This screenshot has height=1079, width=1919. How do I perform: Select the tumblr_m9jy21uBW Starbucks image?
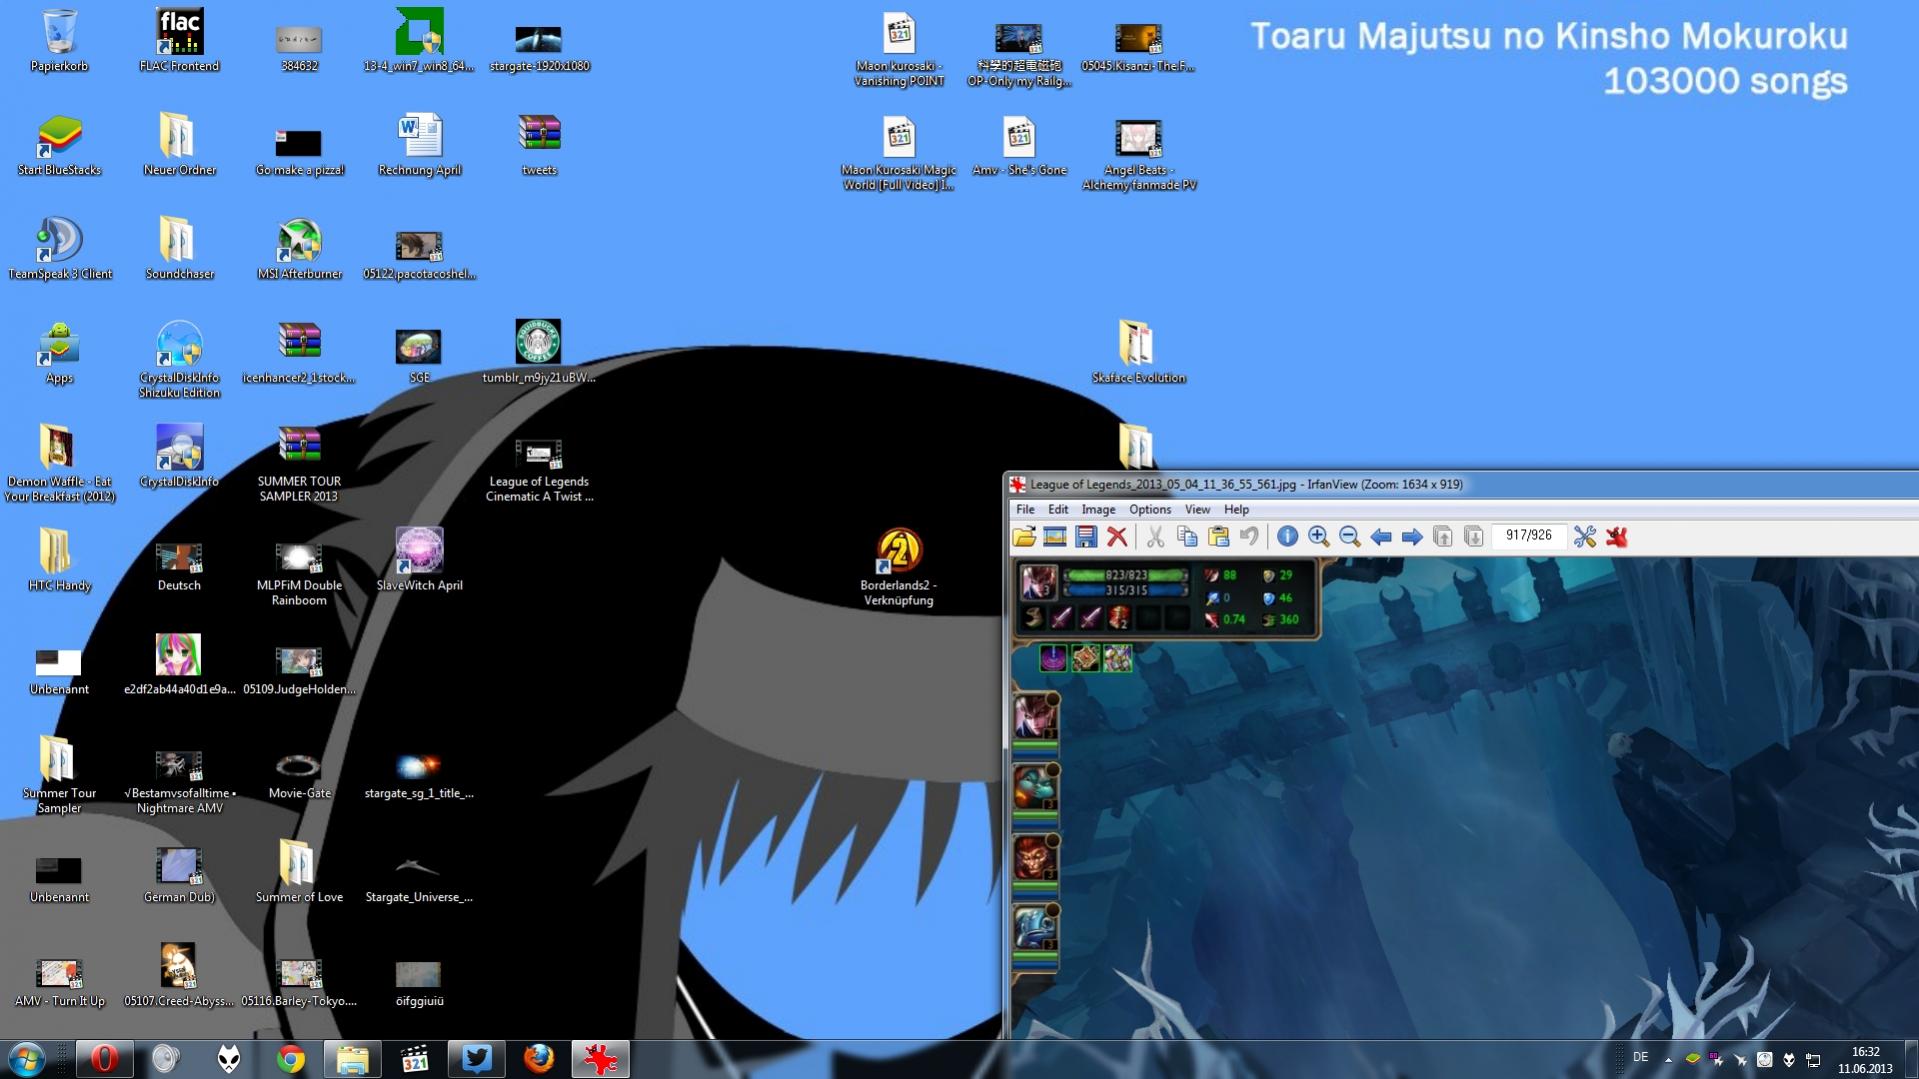click(x=539, y=352)
